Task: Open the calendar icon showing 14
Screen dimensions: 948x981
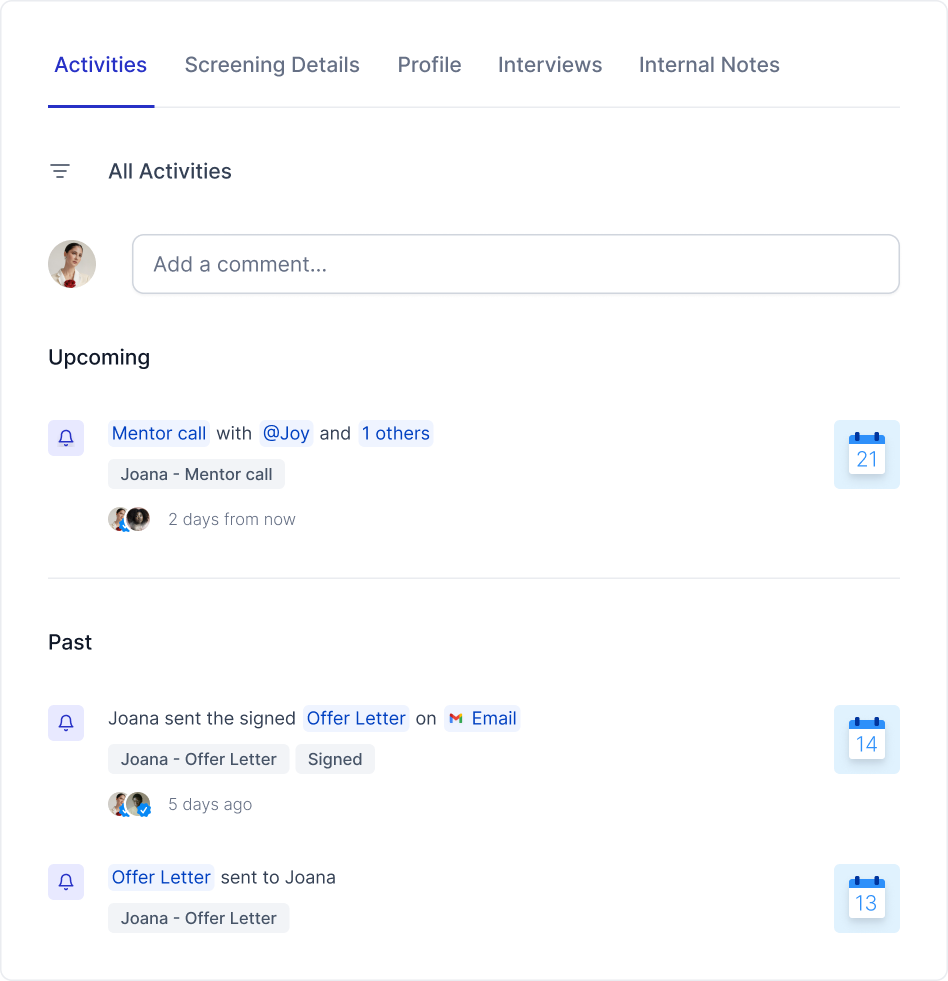Action: [867, 739]
